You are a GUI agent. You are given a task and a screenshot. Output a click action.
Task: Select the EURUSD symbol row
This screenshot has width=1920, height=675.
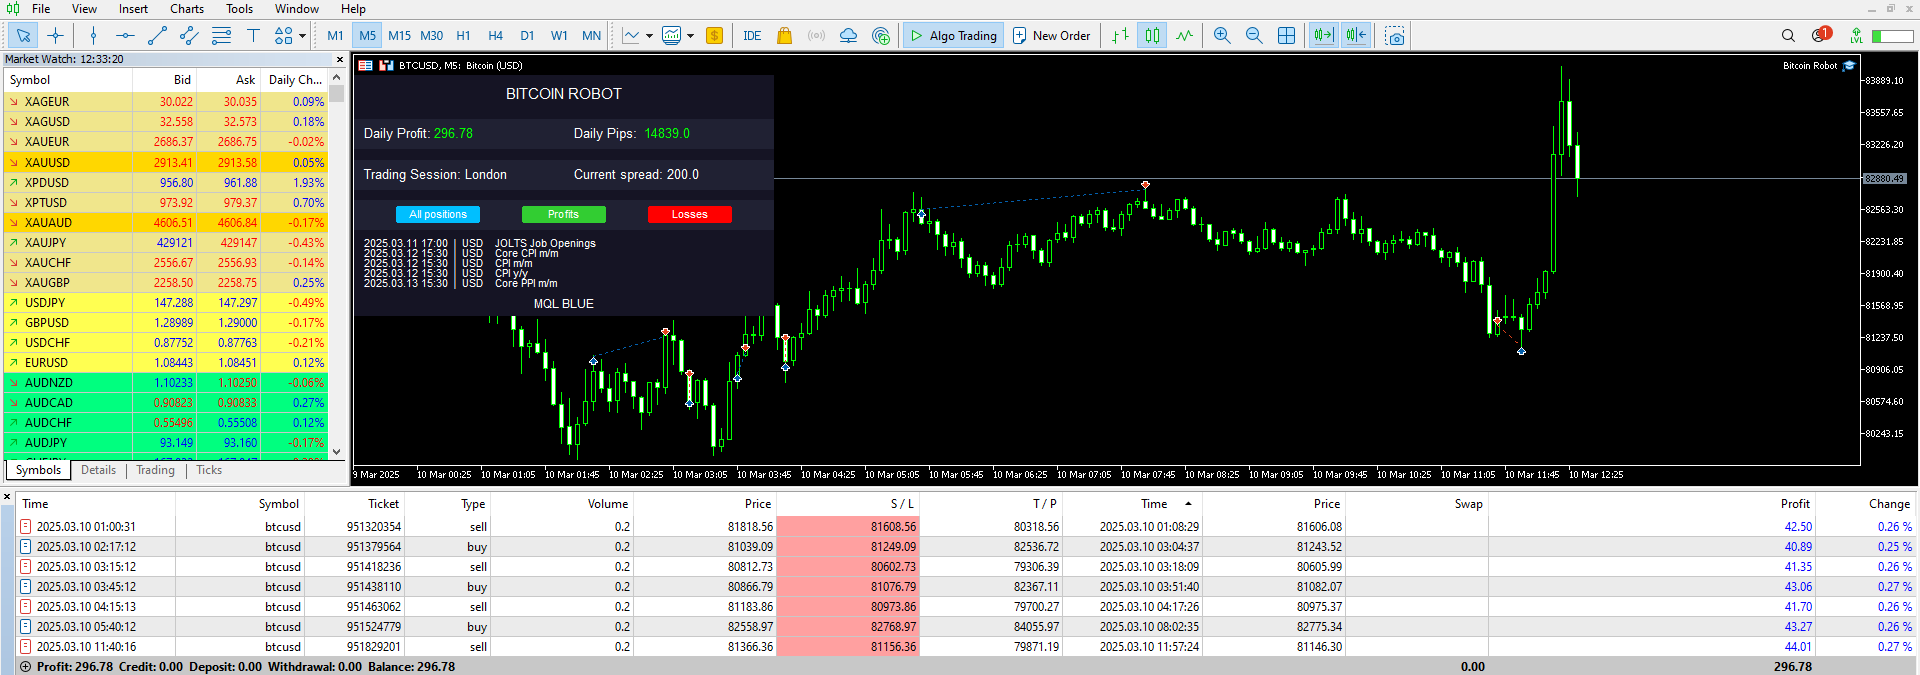(166, 362)
